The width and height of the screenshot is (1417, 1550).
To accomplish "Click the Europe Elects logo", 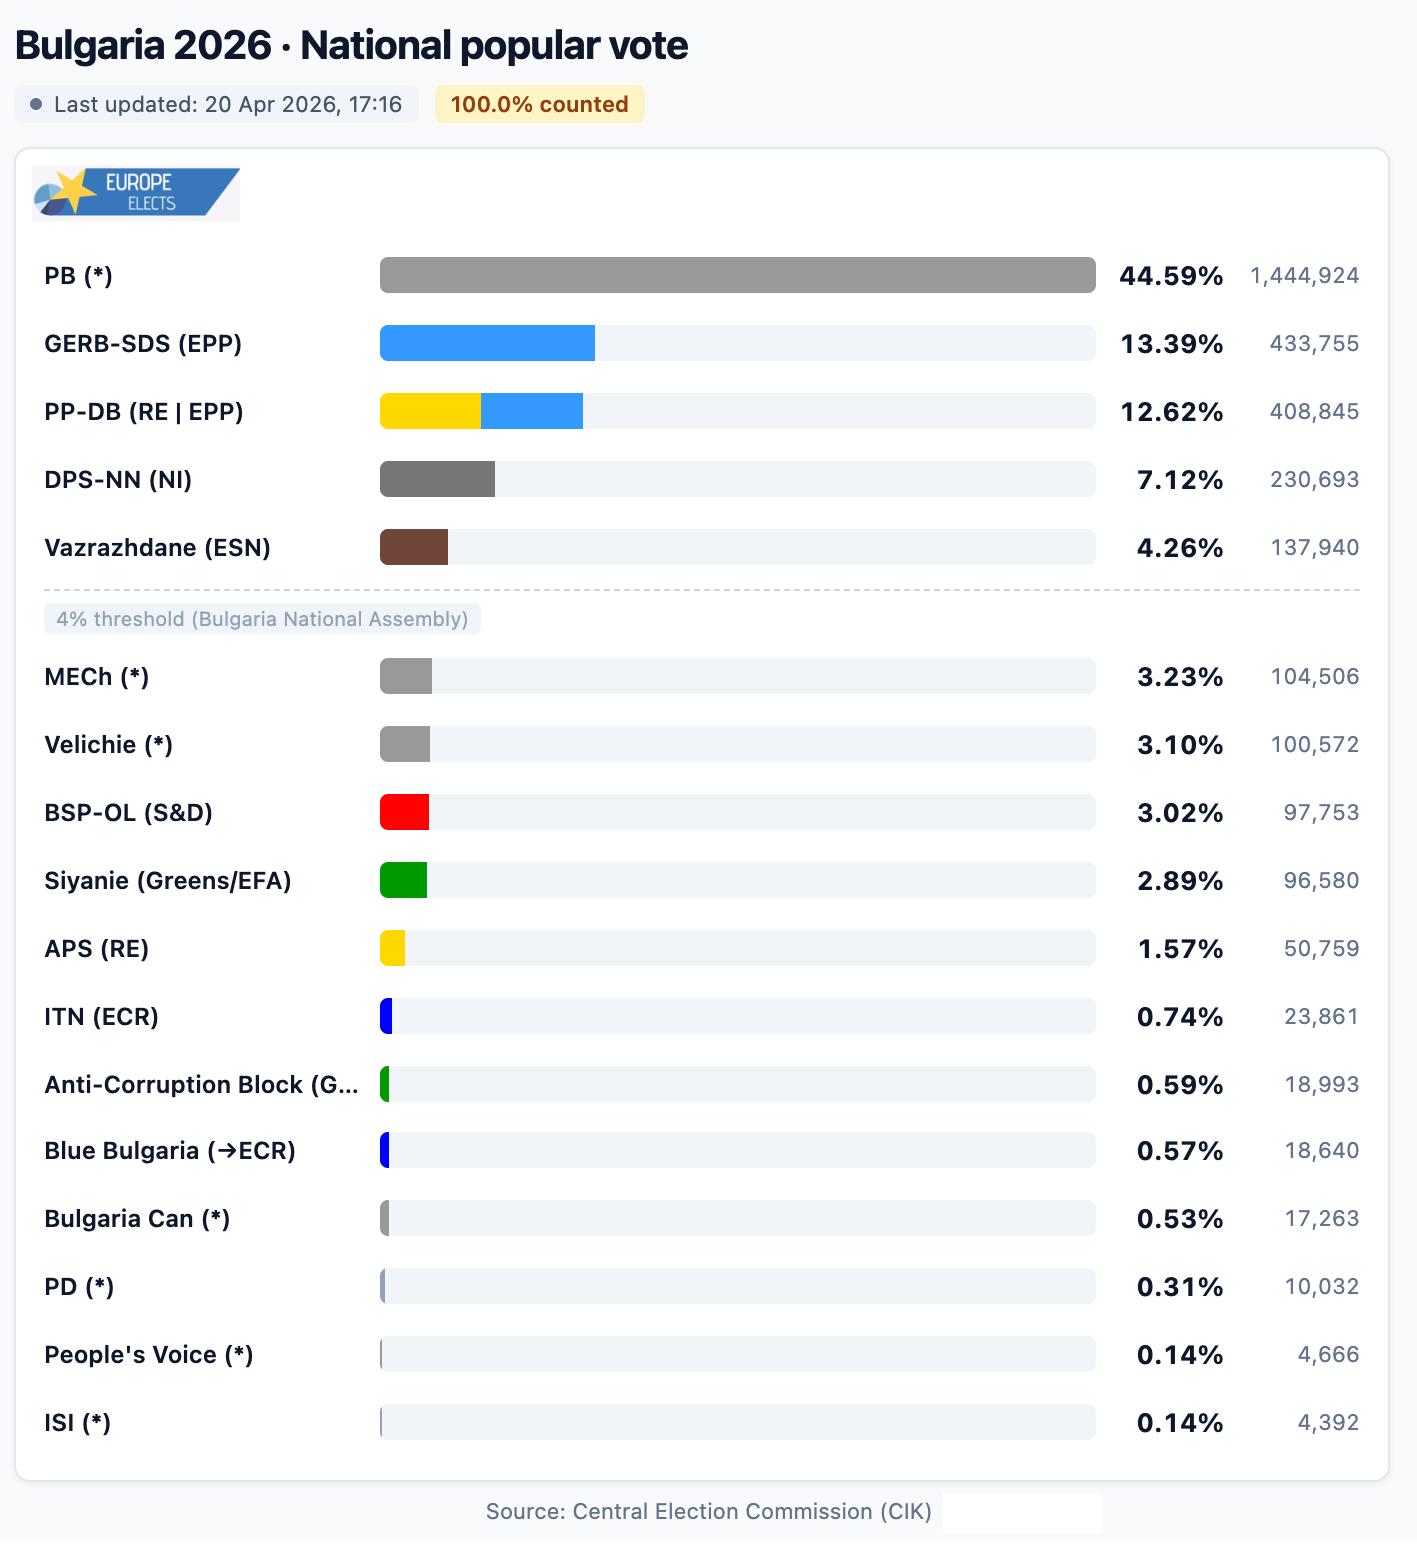I will 136,193.
